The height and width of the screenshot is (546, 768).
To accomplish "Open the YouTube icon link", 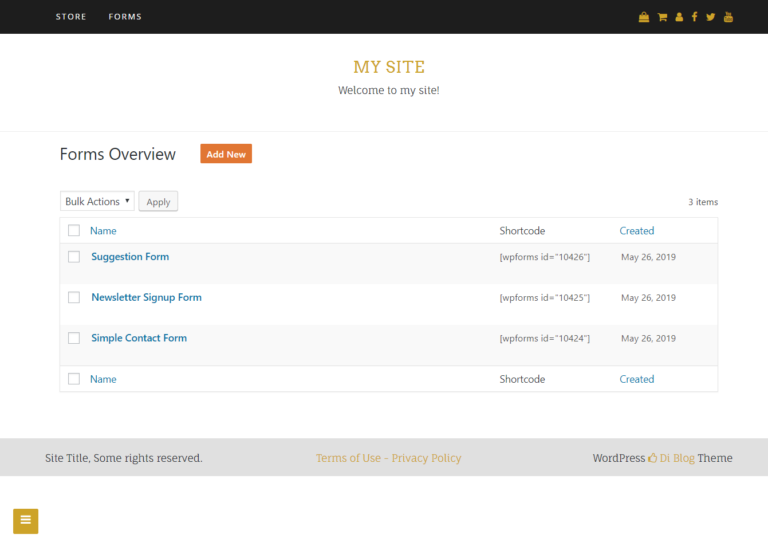I will pyautogui.click(x=729, y=17).
